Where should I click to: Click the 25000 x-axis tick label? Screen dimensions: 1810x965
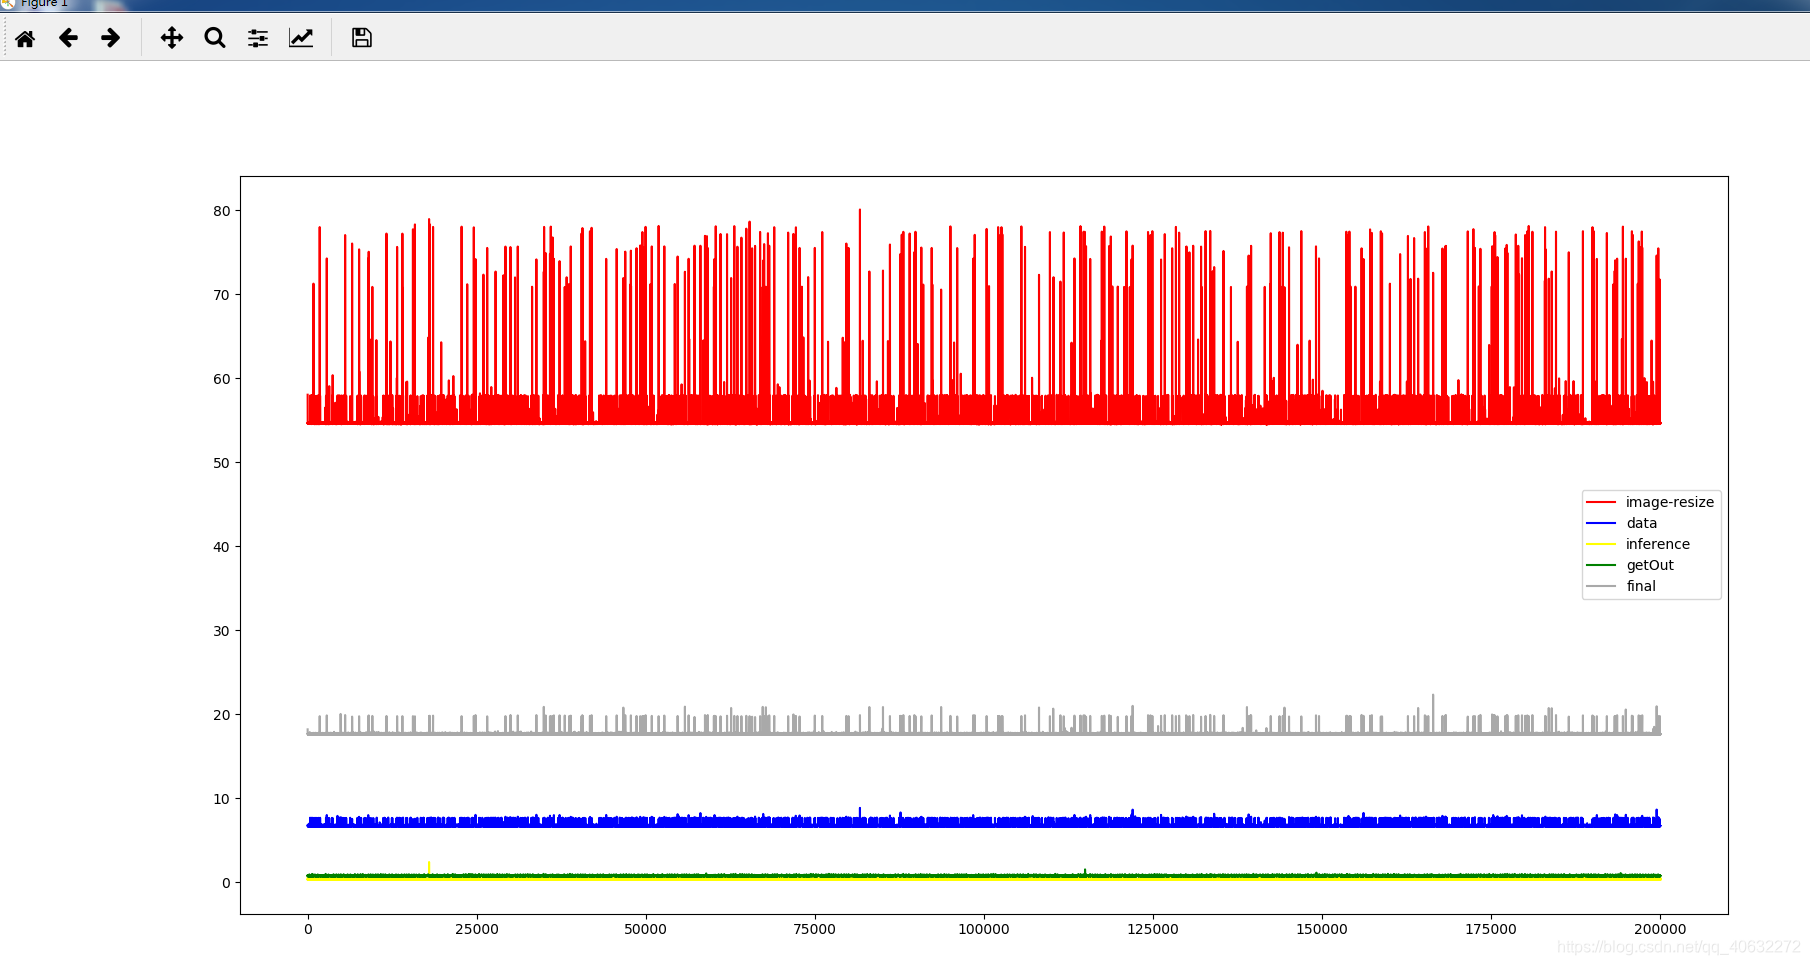tap(477, 929)
